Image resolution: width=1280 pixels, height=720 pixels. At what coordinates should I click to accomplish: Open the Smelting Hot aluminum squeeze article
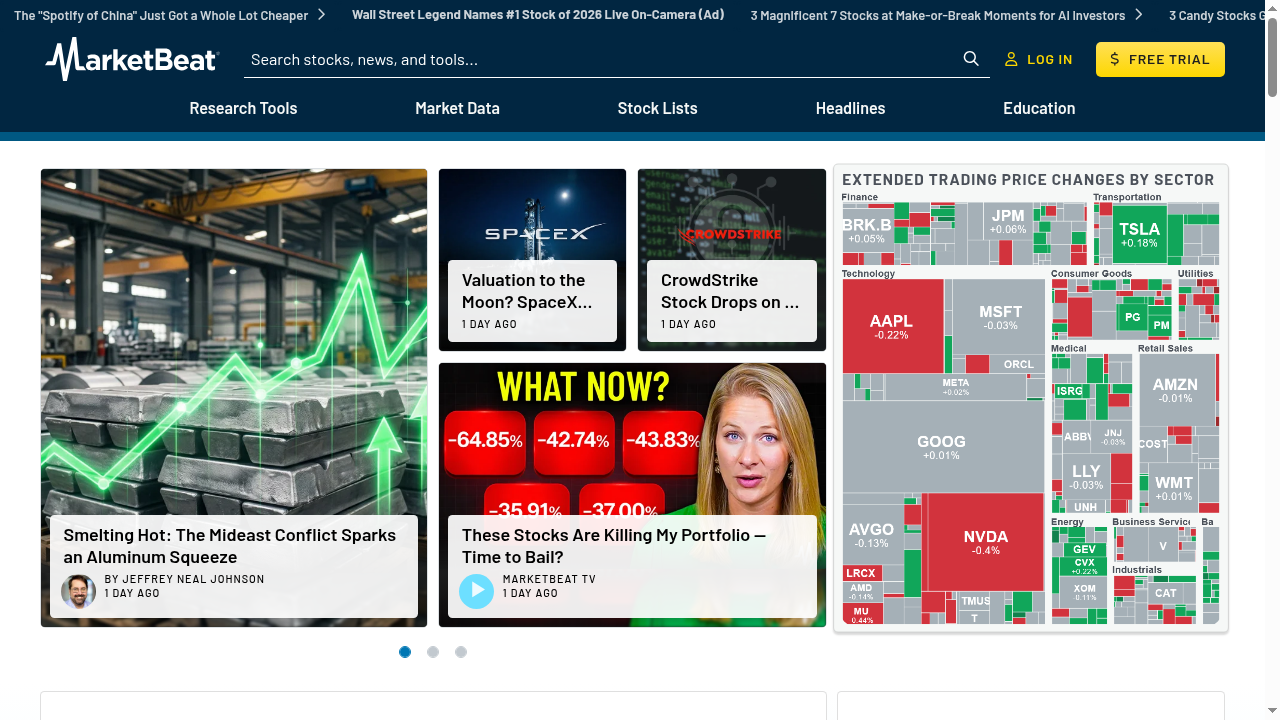click(x=230, y=546)
